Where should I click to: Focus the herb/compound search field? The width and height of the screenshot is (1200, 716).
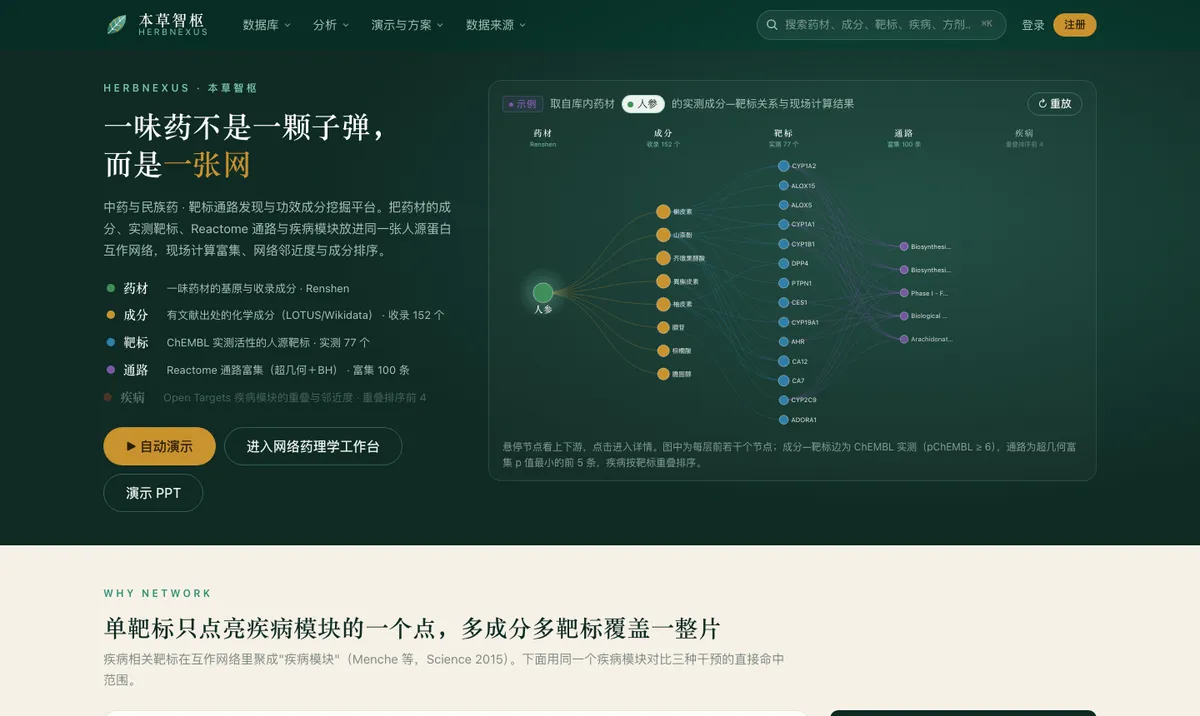(881, 25)
